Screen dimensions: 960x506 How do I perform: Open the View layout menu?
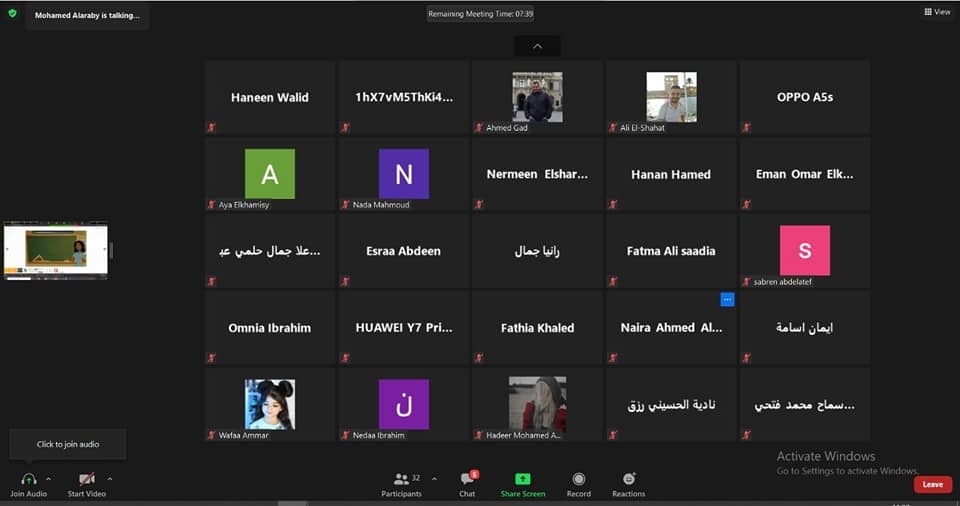(937, 12)
